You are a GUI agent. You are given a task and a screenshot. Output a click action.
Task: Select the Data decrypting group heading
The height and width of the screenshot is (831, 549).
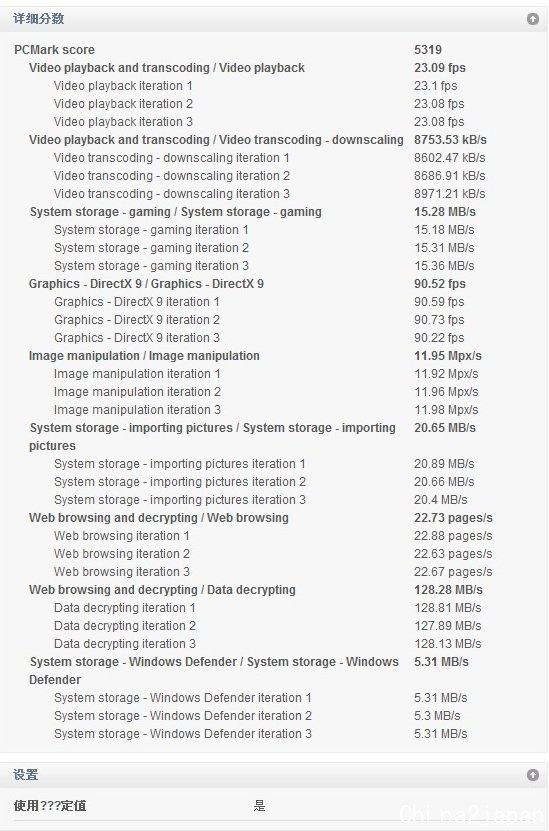162,590
